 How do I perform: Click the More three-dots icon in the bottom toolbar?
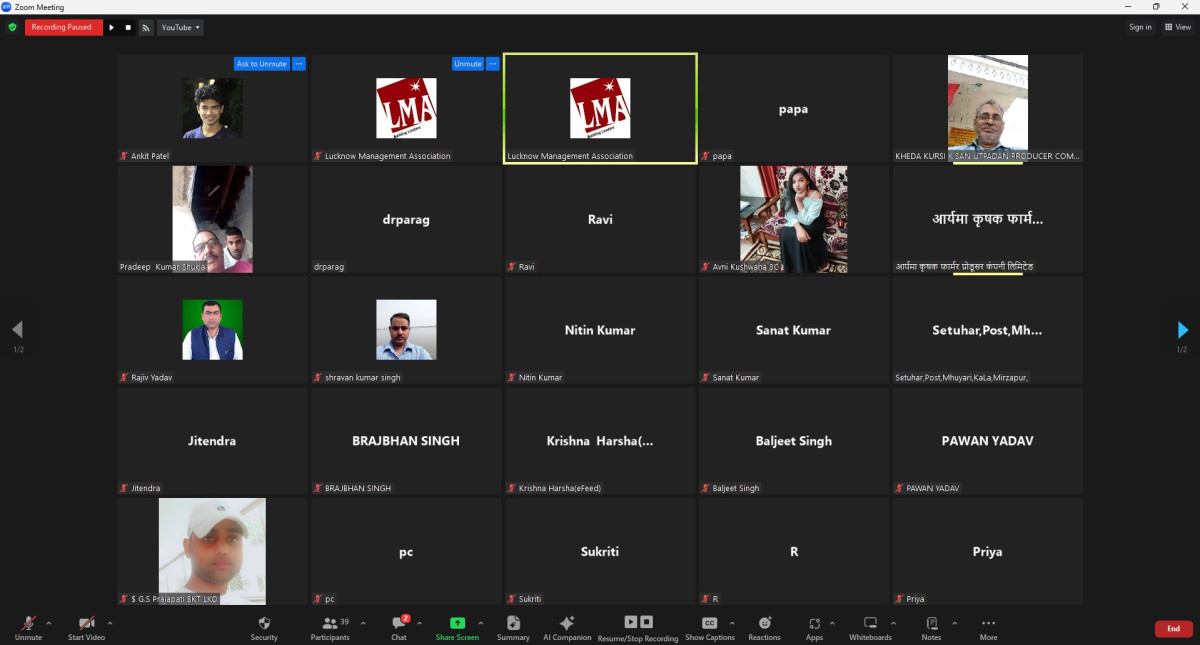(988, 623)
